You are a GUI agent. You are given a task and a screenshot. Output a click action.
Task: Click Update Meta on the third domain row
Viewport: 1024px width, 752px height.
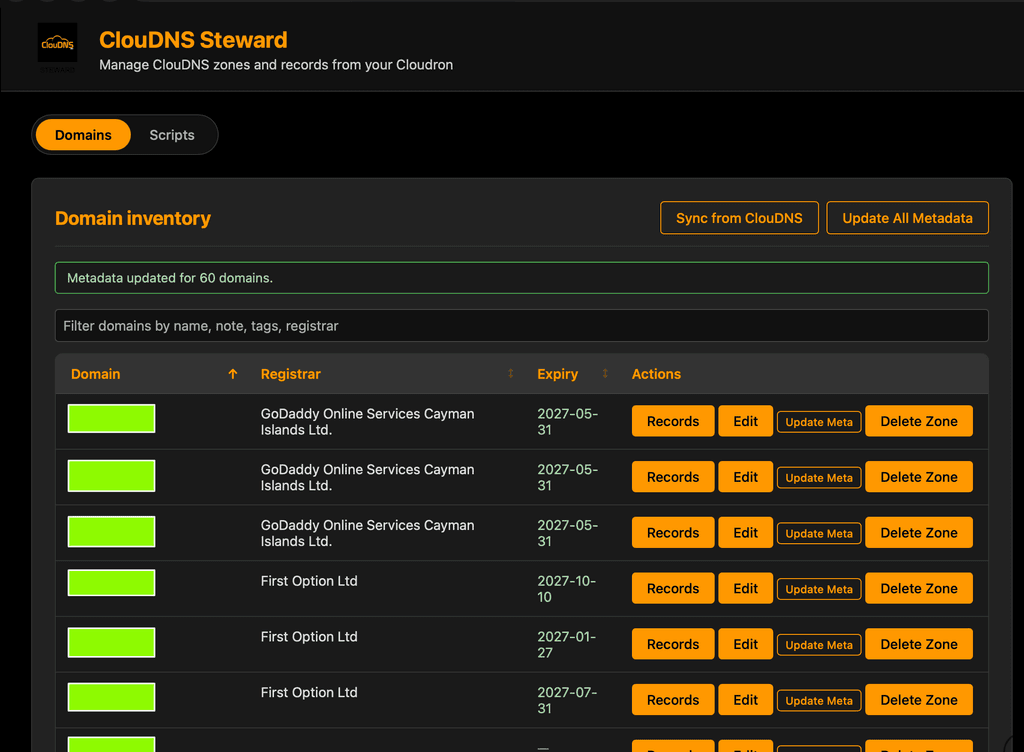point(818,533)
